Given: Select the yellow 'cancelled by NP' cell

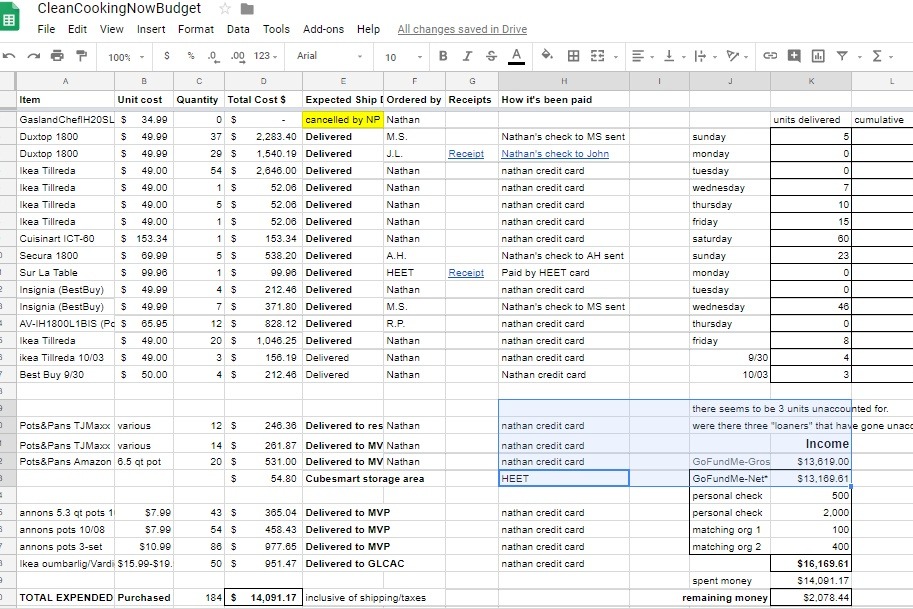Looking at the screenshot, I should (x=343, y=120).
